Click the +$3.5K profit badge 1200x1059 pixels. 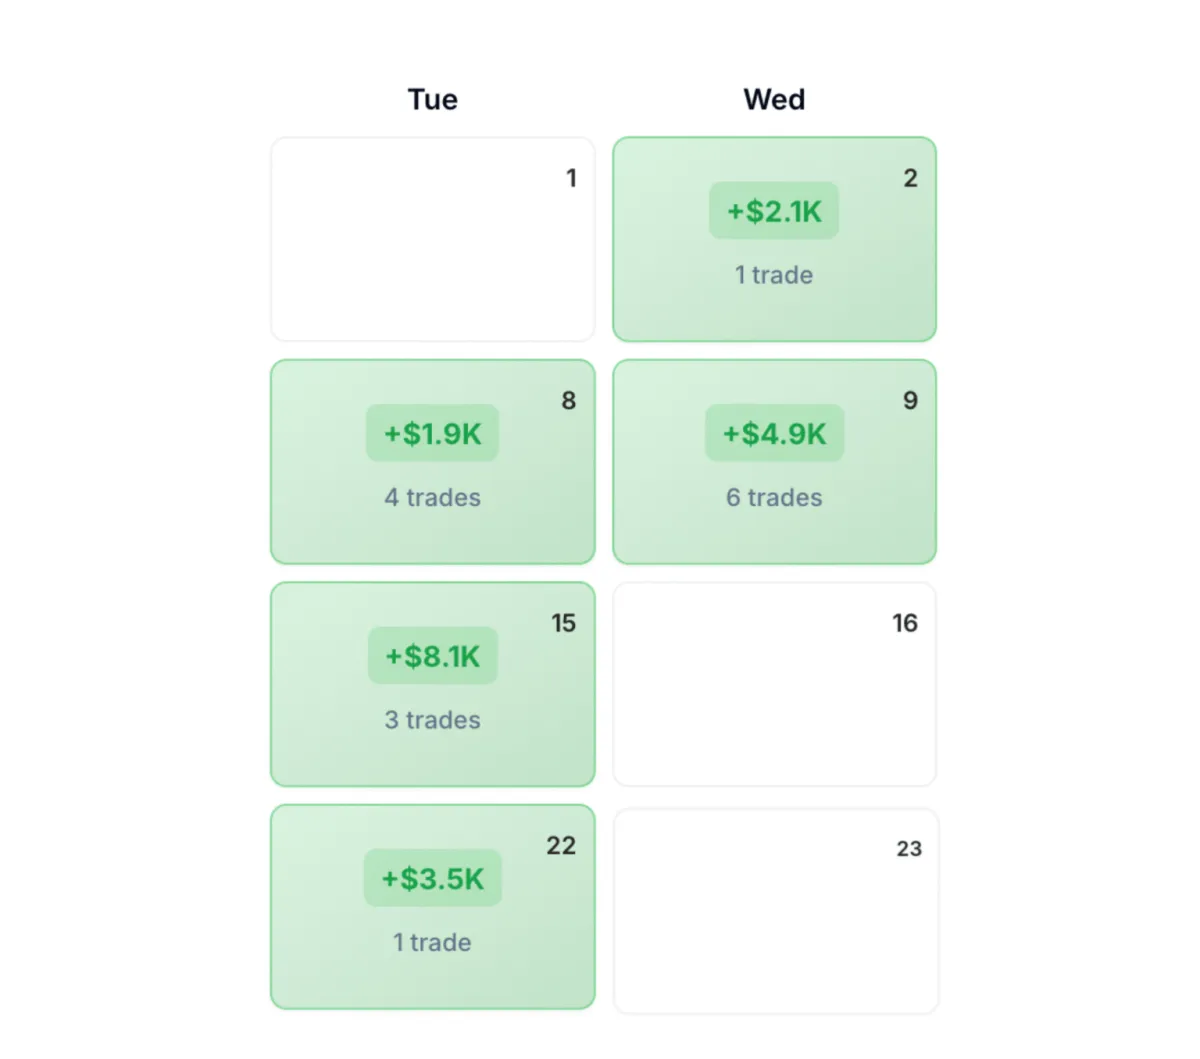(x=433, y=878)
